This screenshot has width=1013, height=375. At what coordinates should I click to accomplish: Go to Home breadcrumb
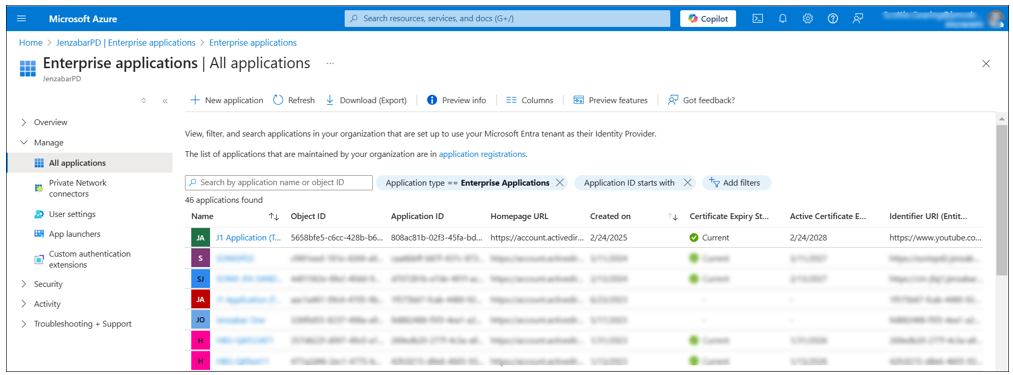tap(30, 43)
